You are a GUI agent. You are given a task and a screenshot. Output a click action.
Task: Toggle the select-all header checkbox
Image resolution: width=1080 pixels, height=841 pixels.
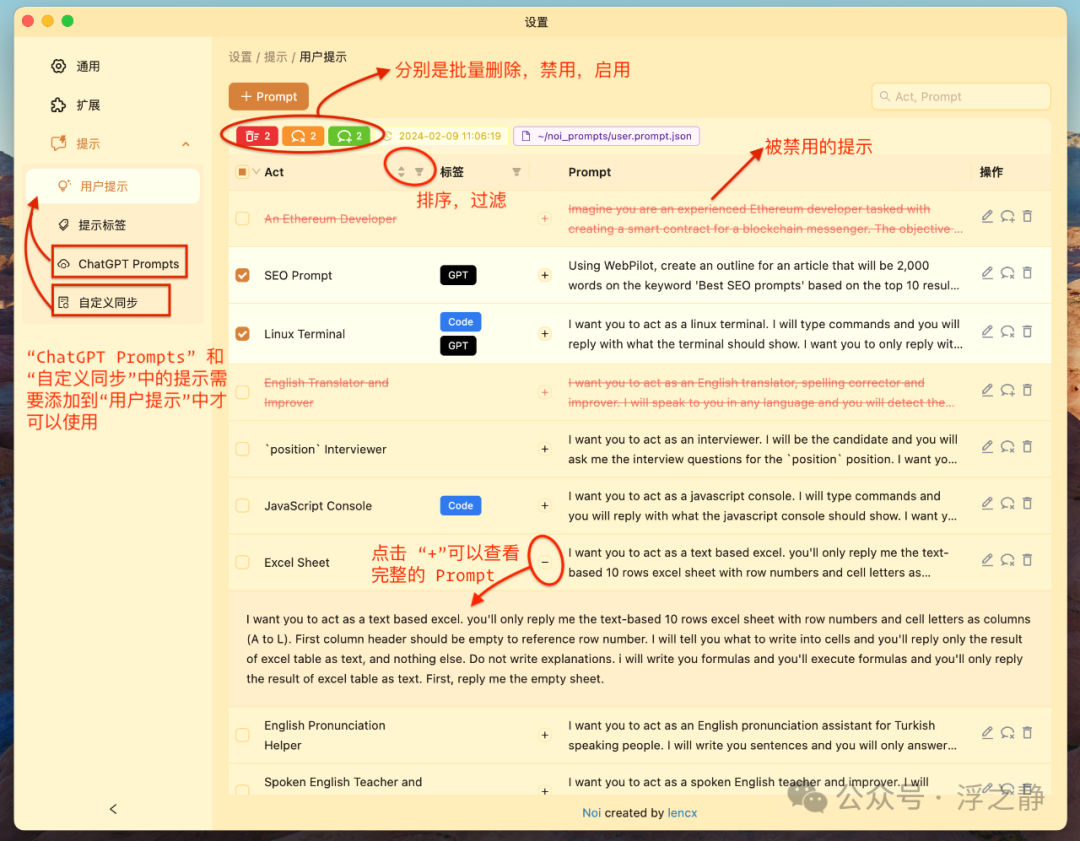pyautogui.click(x=242, y=172)
